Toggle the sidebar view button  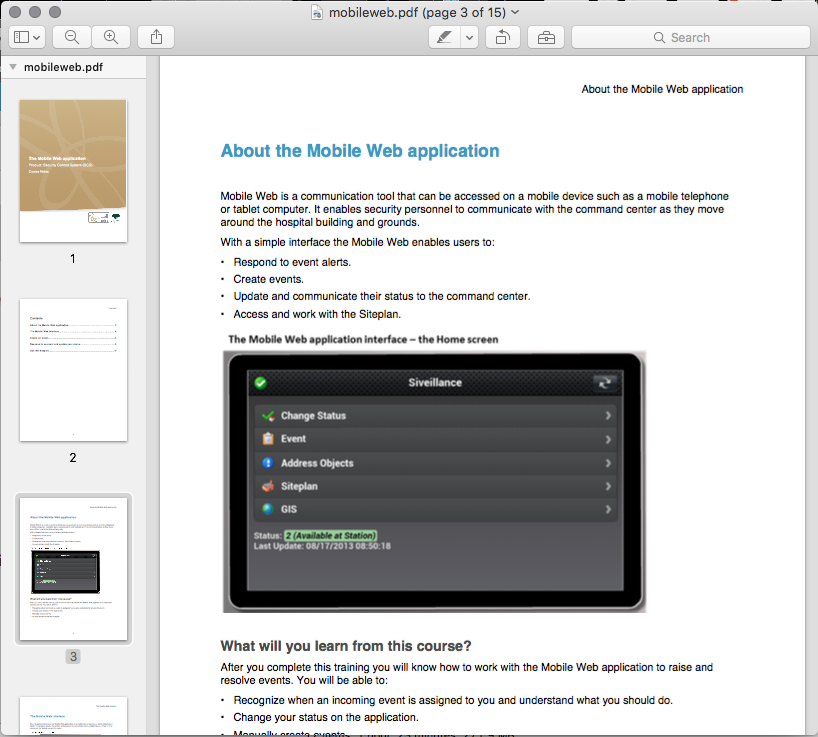pos(26,37)
